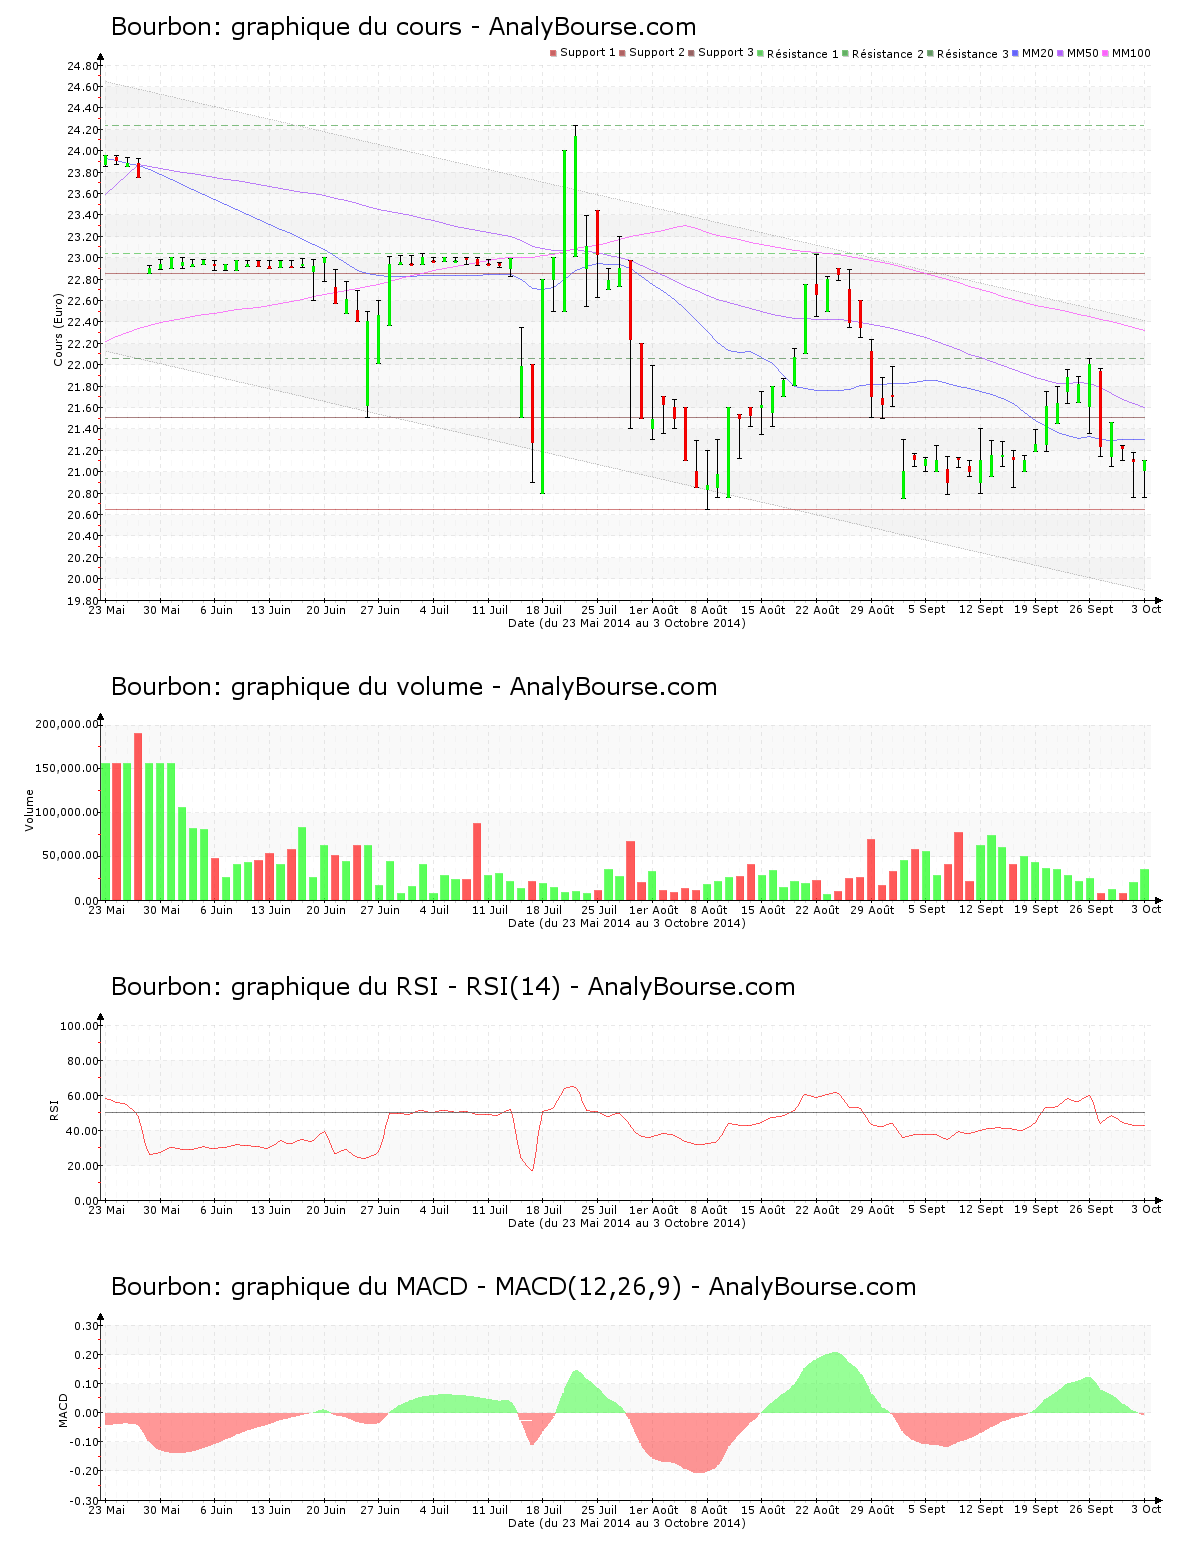Click the 50,000.00 tick on volume axis

tap(70, 856)
